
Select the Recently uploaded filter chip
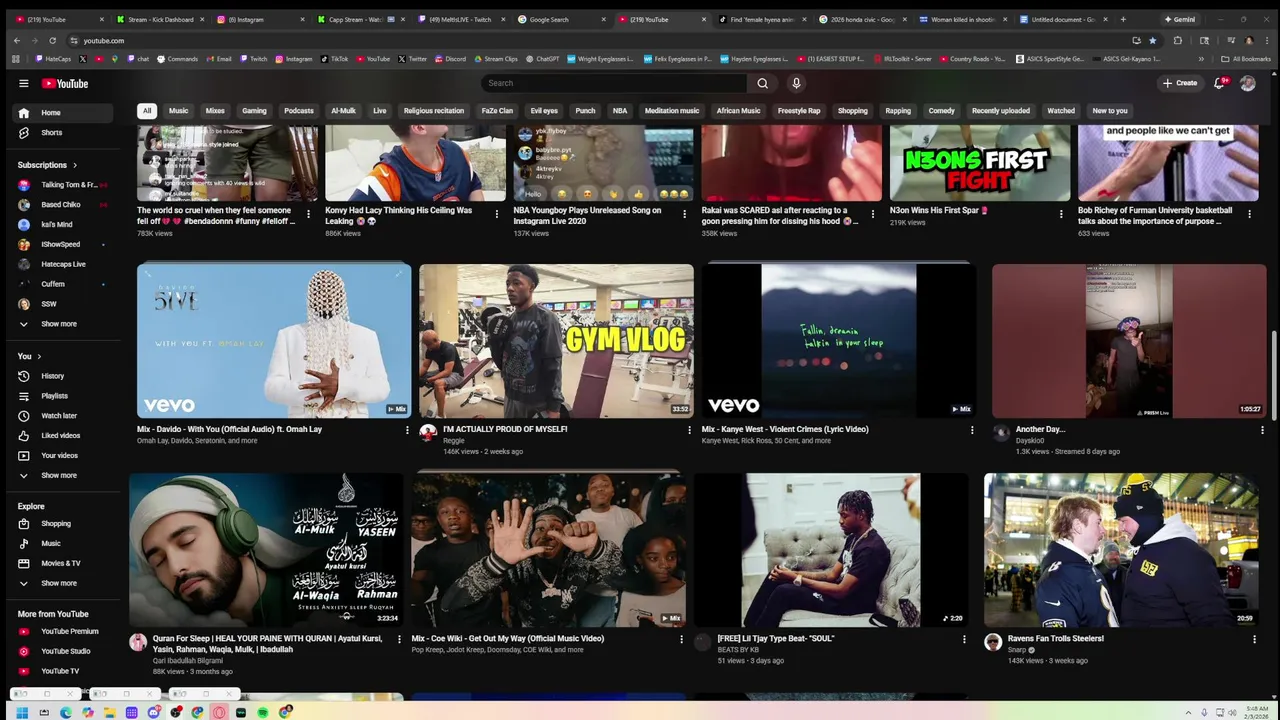tap(1001, 111)
